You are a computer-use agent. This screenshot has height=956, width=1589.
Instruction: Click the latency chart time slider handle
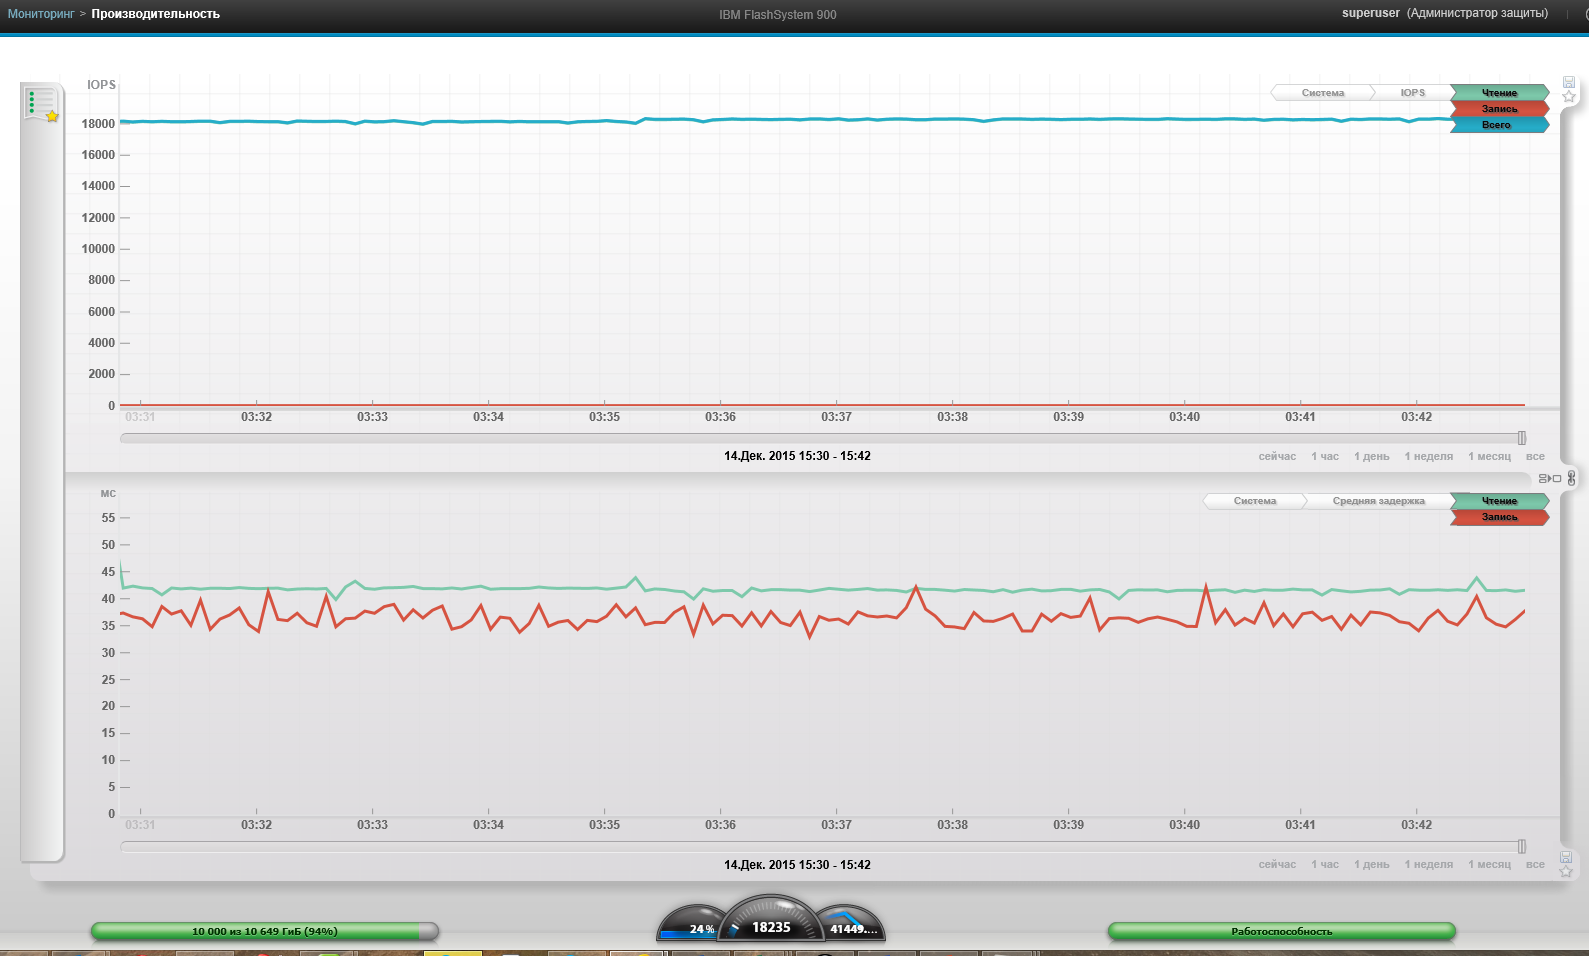(1522, 846)
